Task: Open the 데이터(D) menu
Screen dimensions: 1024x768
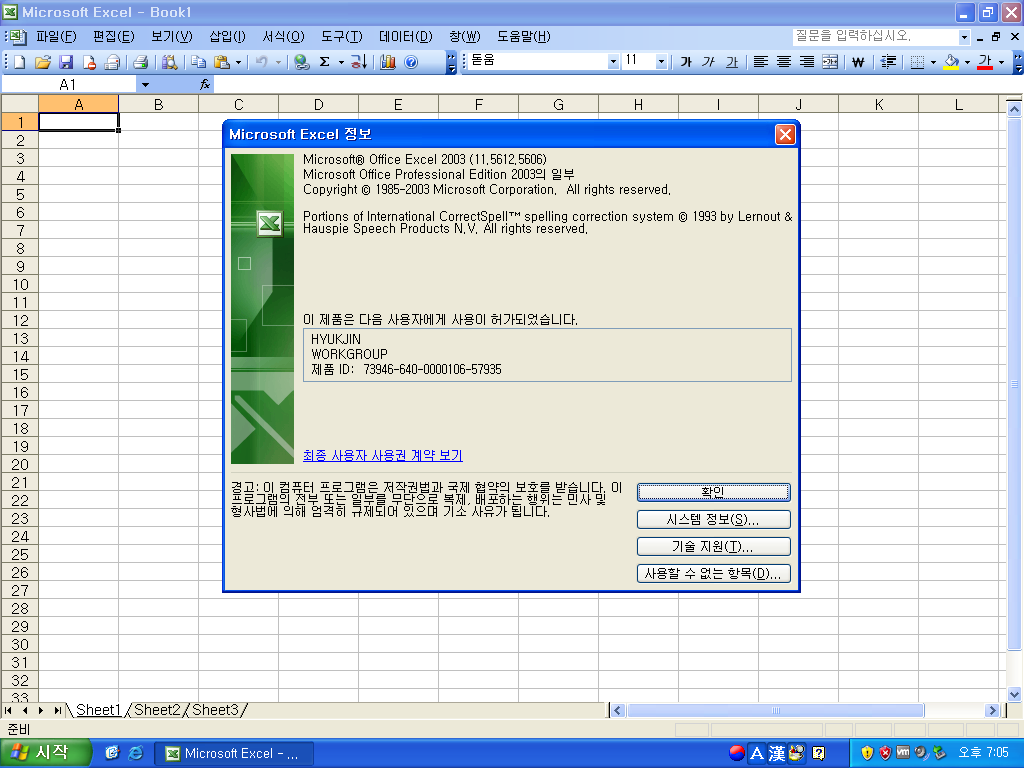Action: click(x=406, y=37)
